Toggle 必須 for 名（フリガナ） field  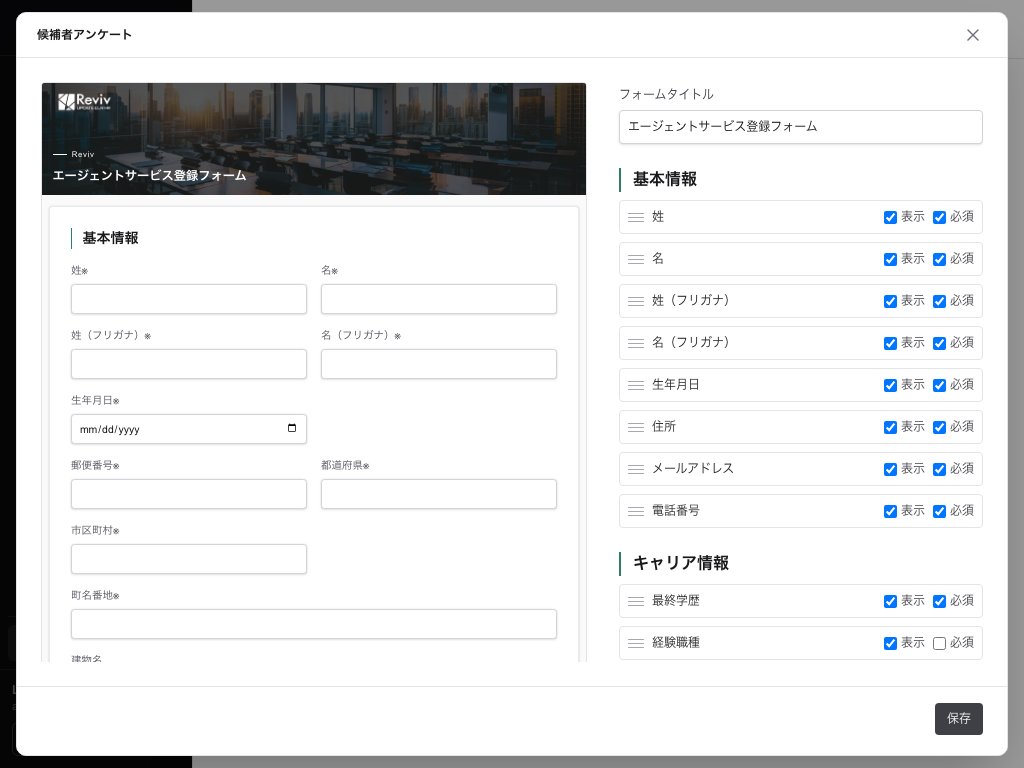tap(939, 344)
